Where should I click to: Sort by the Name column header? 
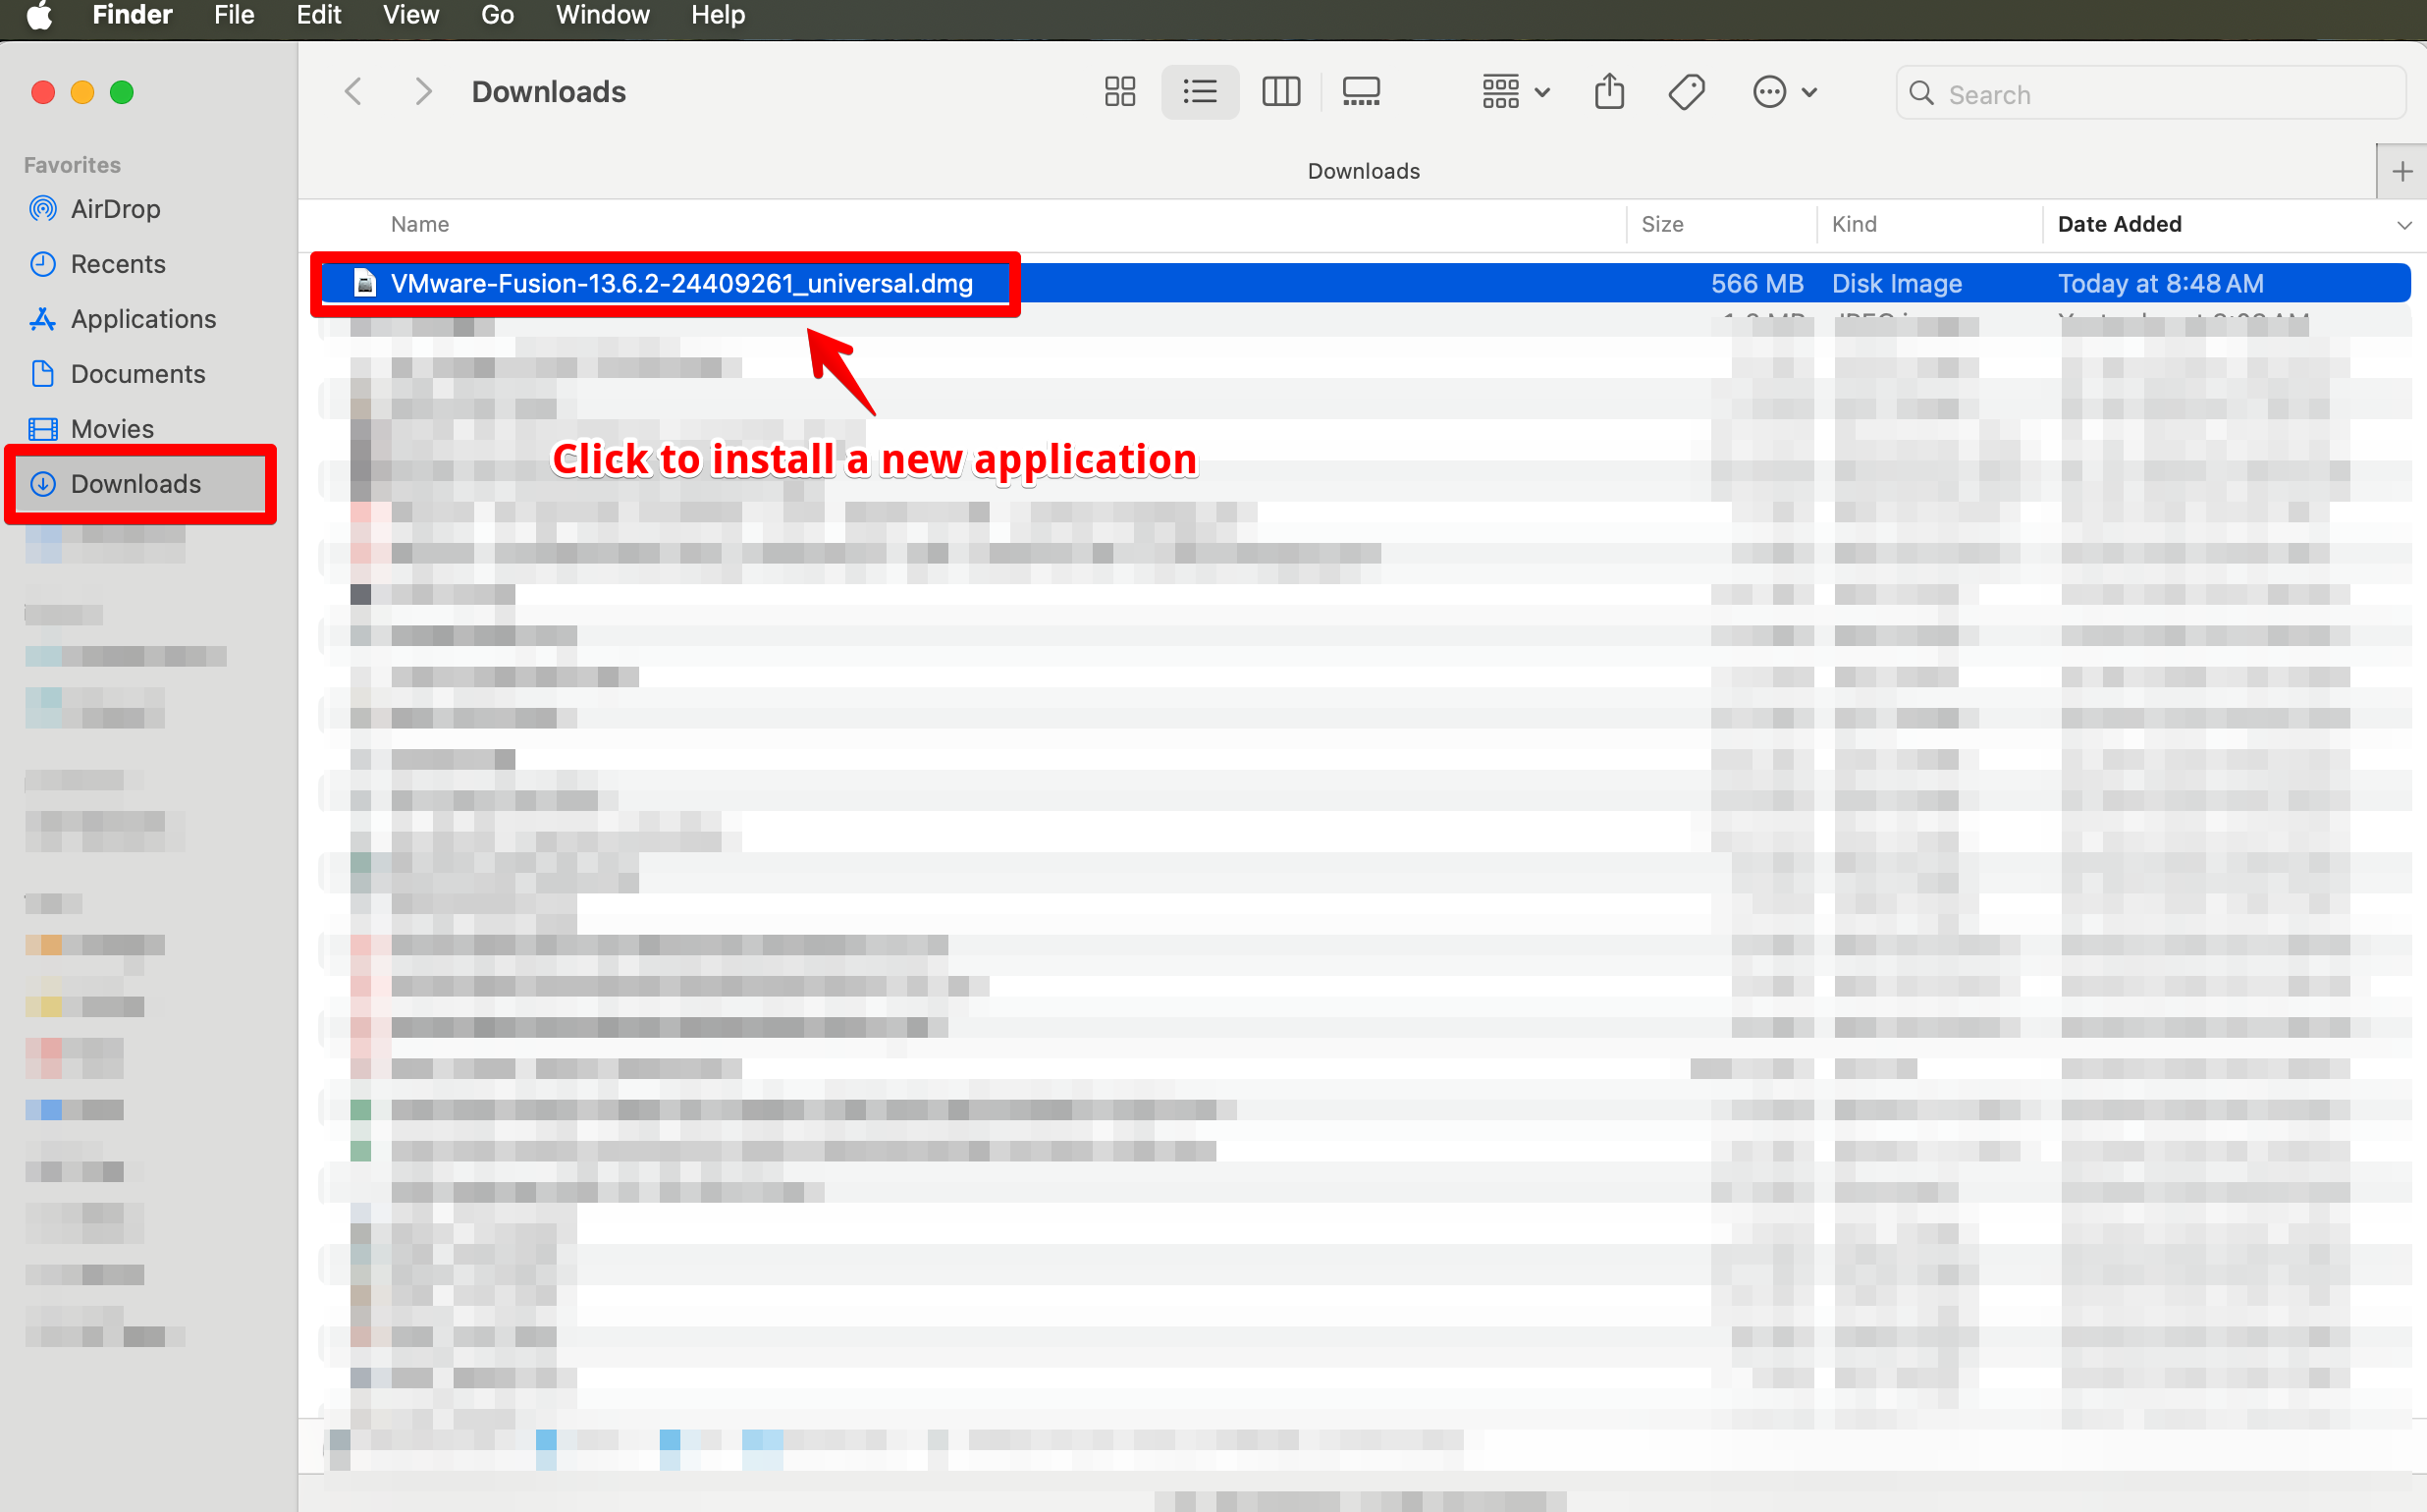click(420, 224)
